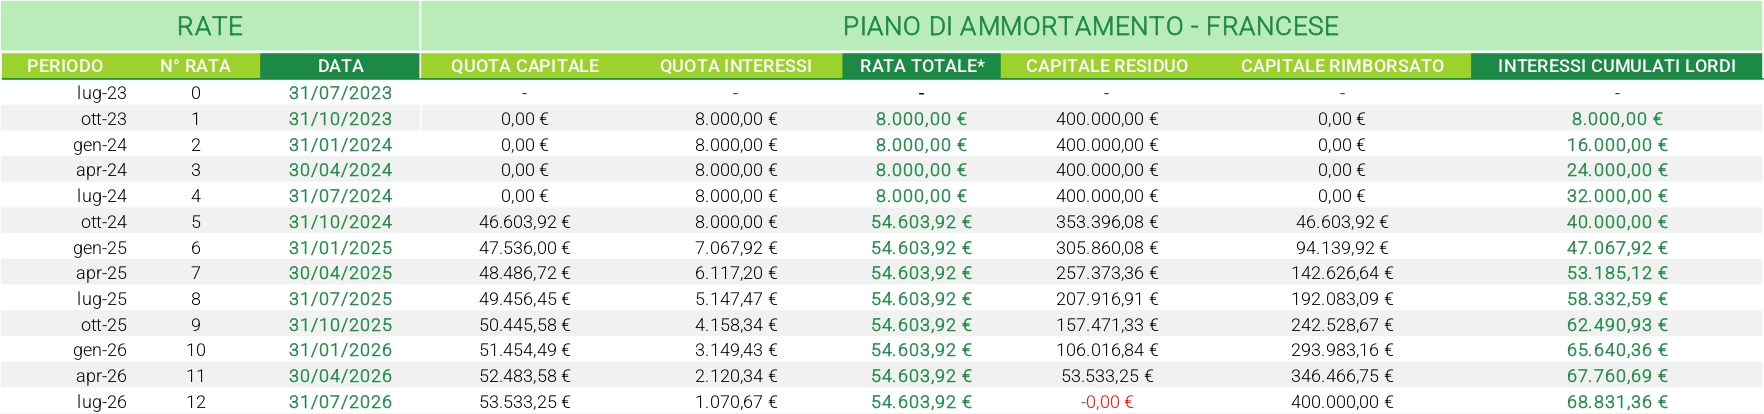Click the 400.000,00 € capitale rimborsato cell
Image resolution: width=1764 pixels, height=414 pixels.
1342,402
